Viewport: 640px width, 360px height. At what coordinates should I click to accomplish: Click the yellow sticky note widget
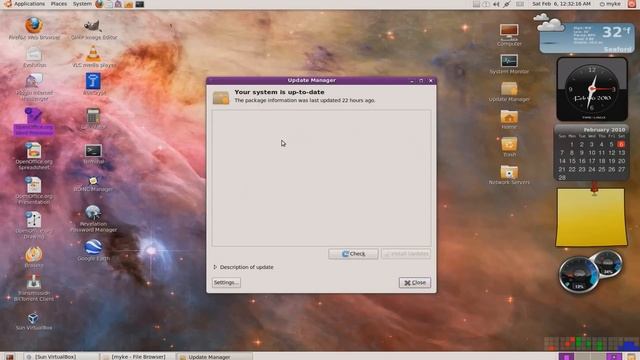pos(591,217)
